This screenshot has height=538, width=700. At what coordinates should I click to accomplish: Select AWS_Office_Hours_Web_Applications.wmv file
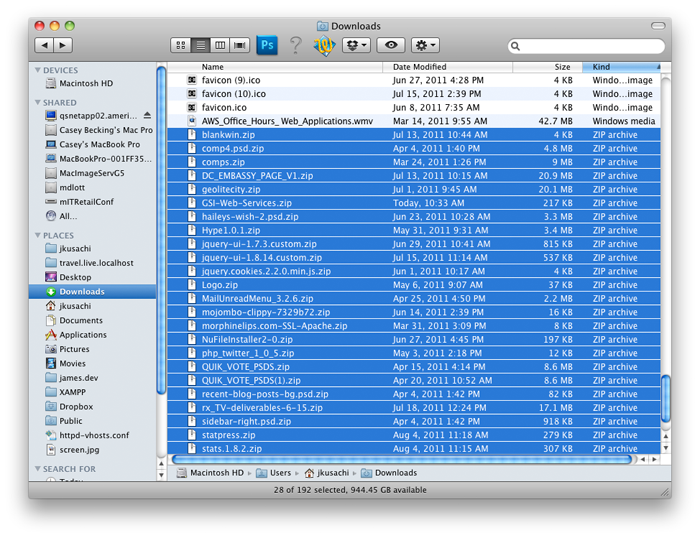(x=414, y=121)
